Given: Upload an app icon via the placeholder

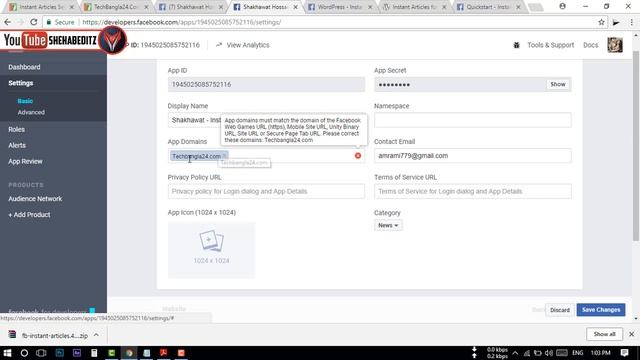Looking at the screenshot, I should coord(211,250).
